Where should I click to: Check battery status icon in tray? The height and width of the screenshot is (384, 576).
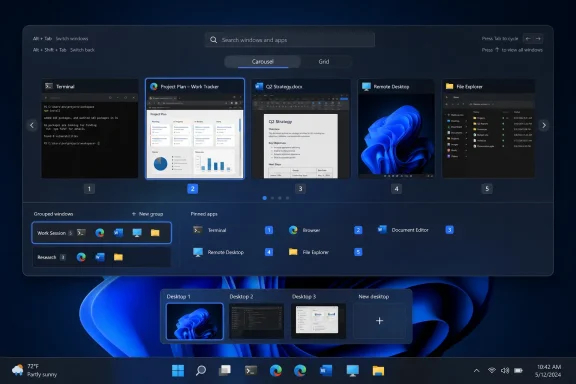(x=518, y=370)
